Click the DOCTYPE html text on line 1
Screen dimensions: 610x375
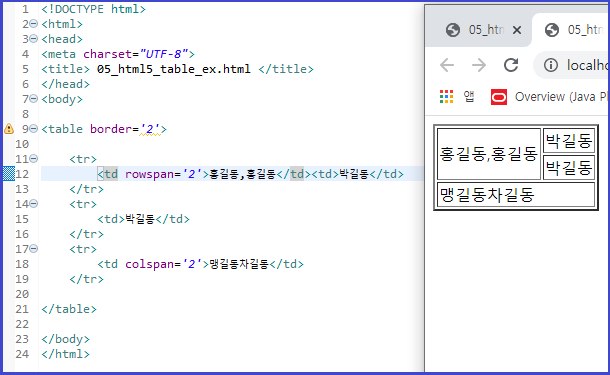click(x=93, y=9)
